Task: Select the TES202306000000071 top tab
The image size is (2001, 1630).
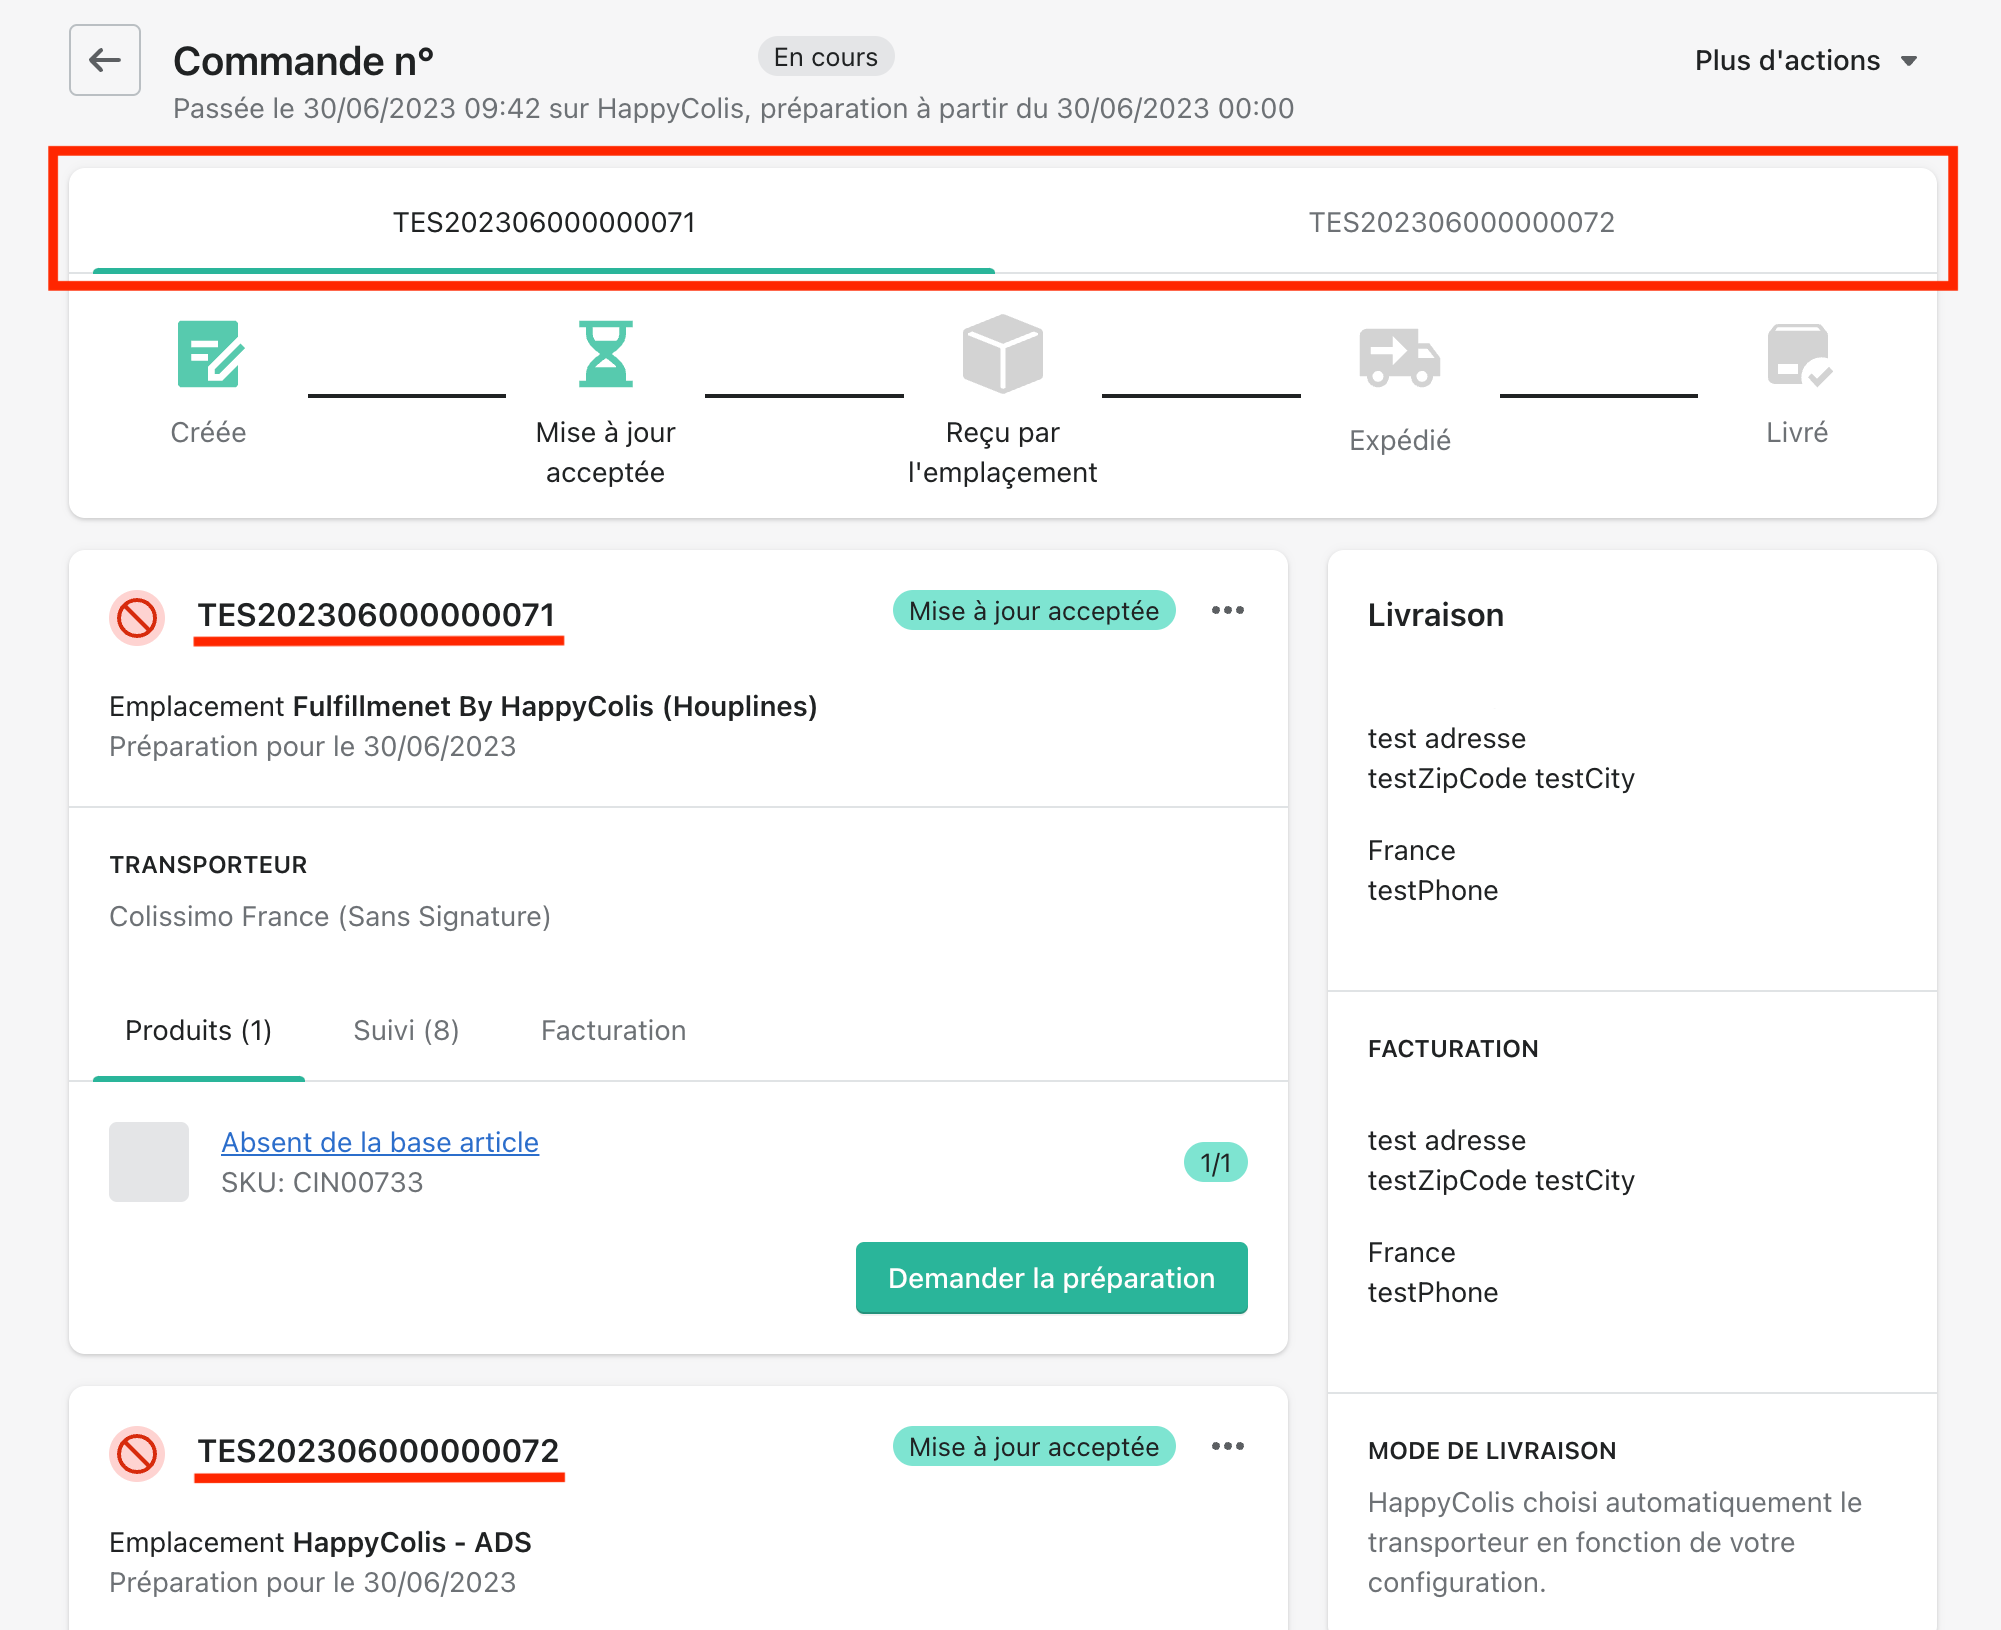Action: click(x=543, y=222)
